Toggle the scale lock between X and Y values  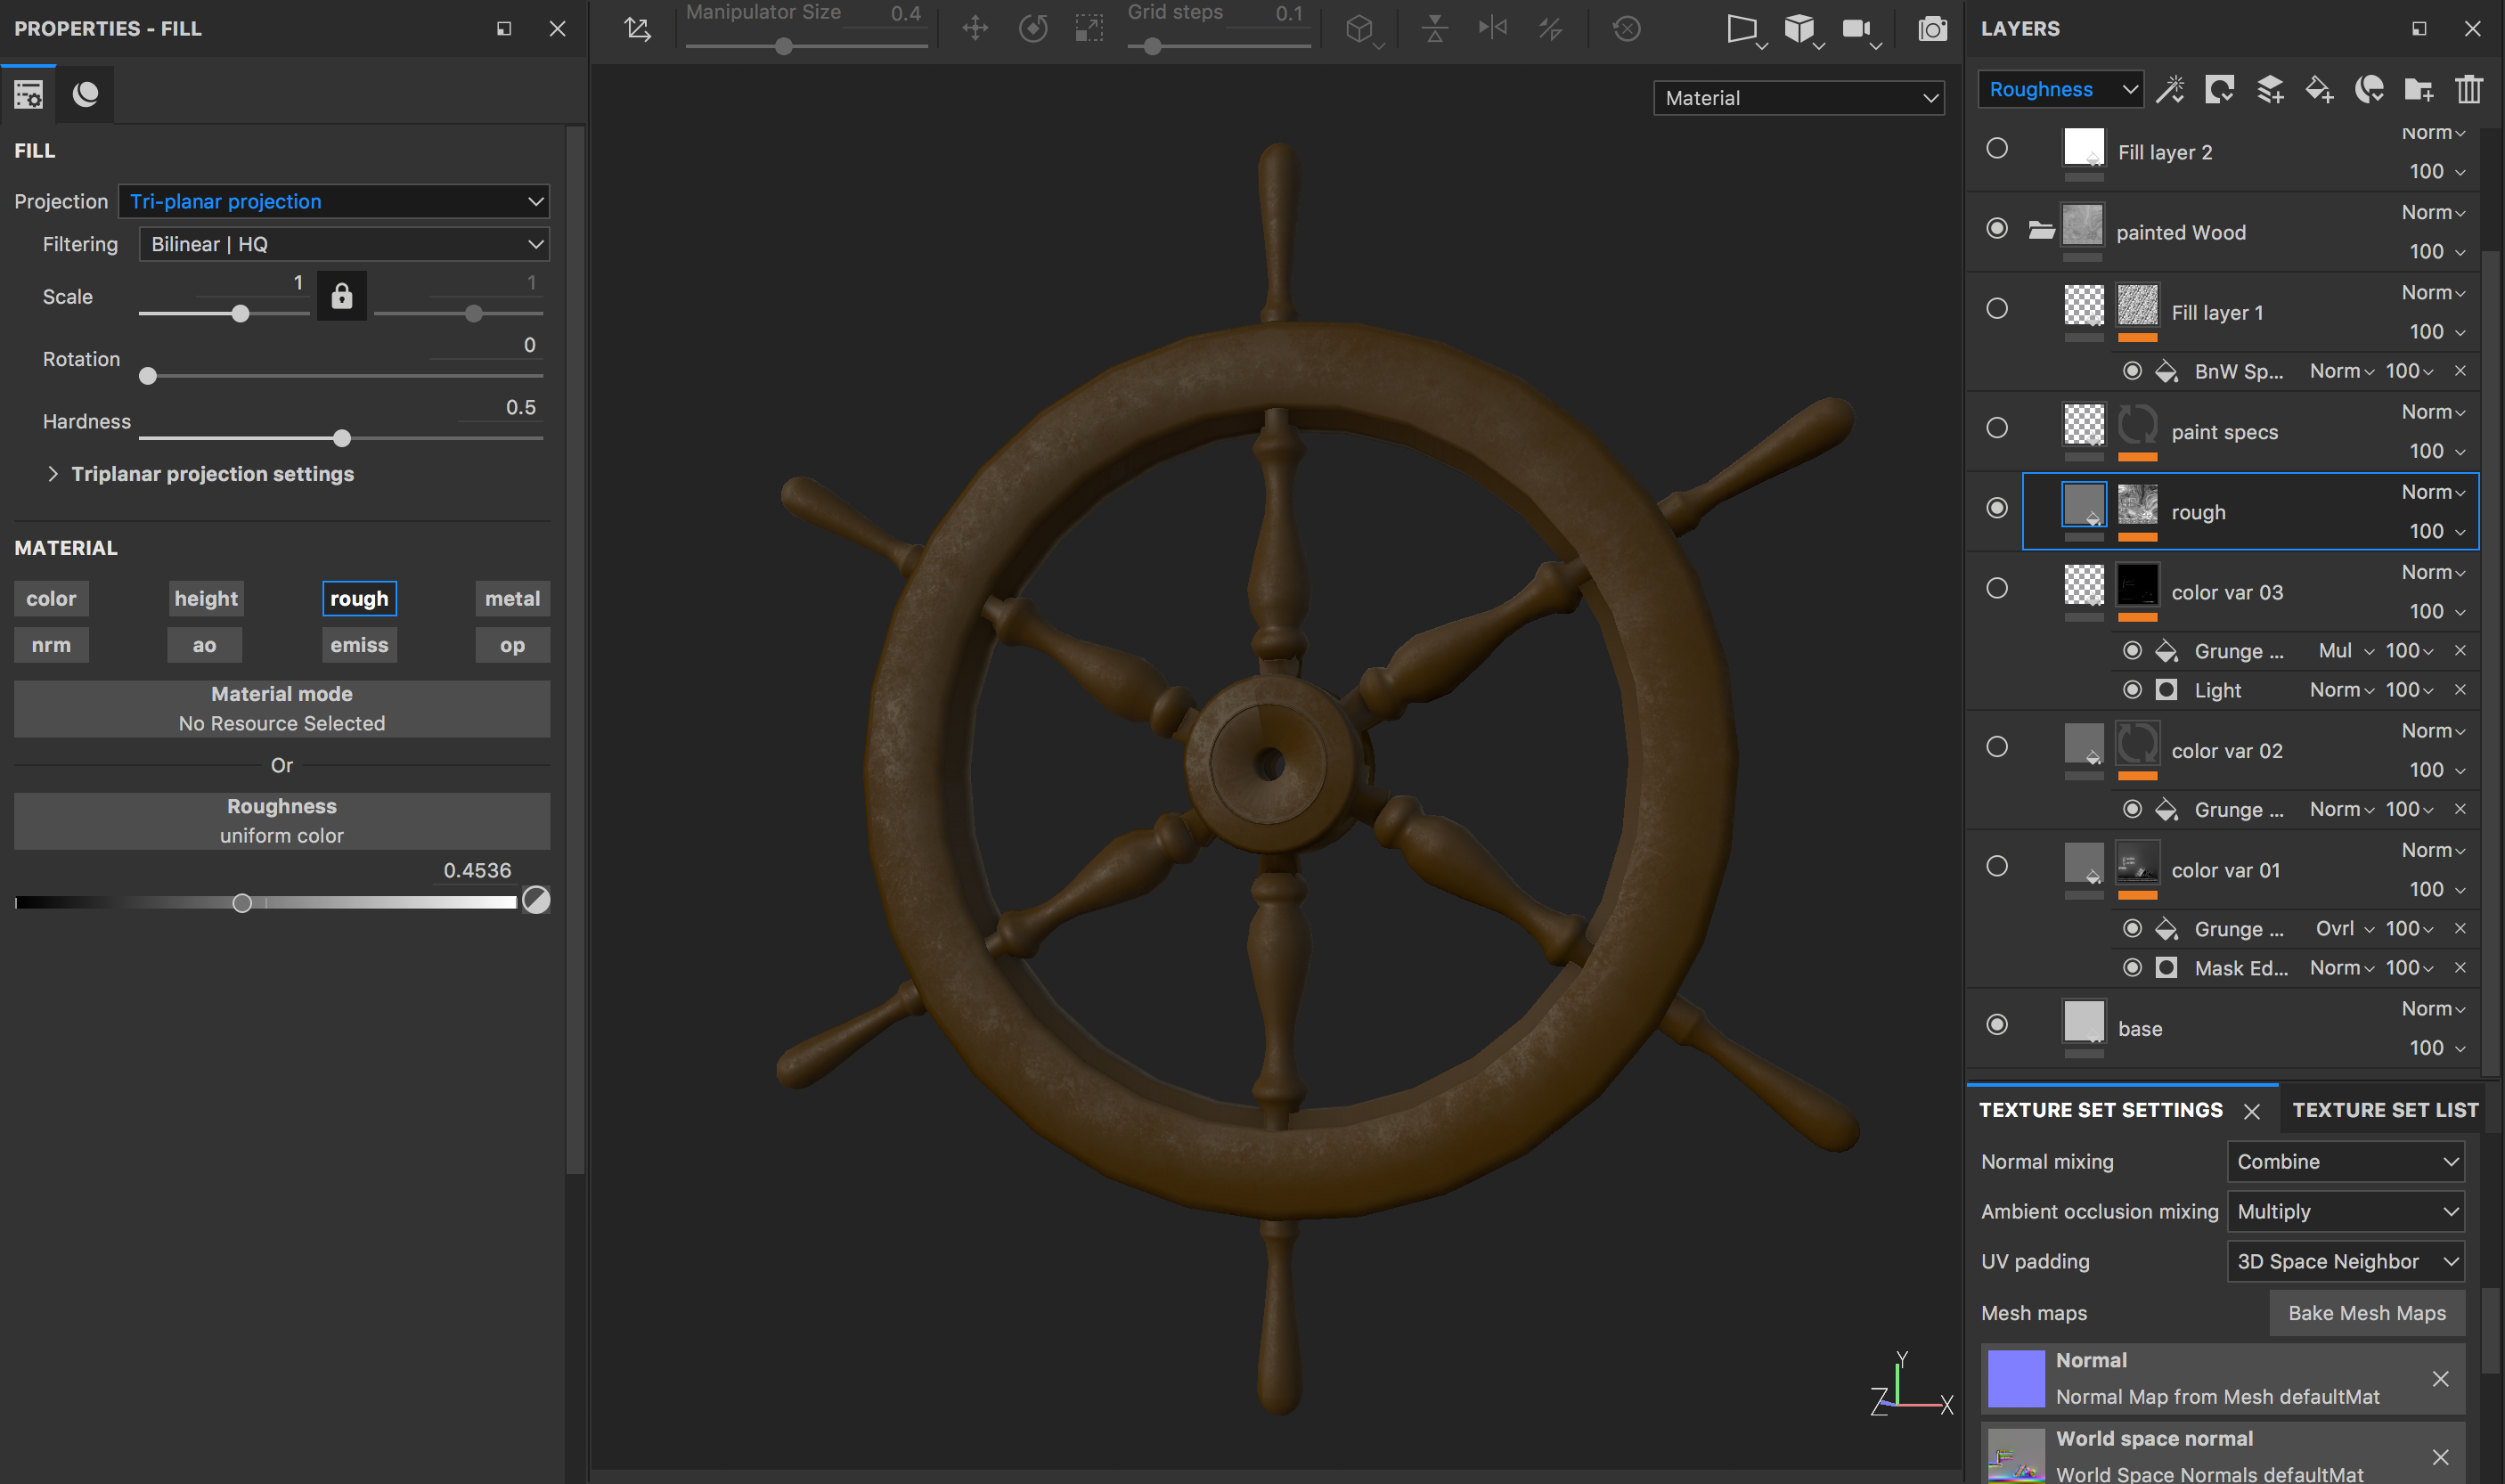click(342, 296)
